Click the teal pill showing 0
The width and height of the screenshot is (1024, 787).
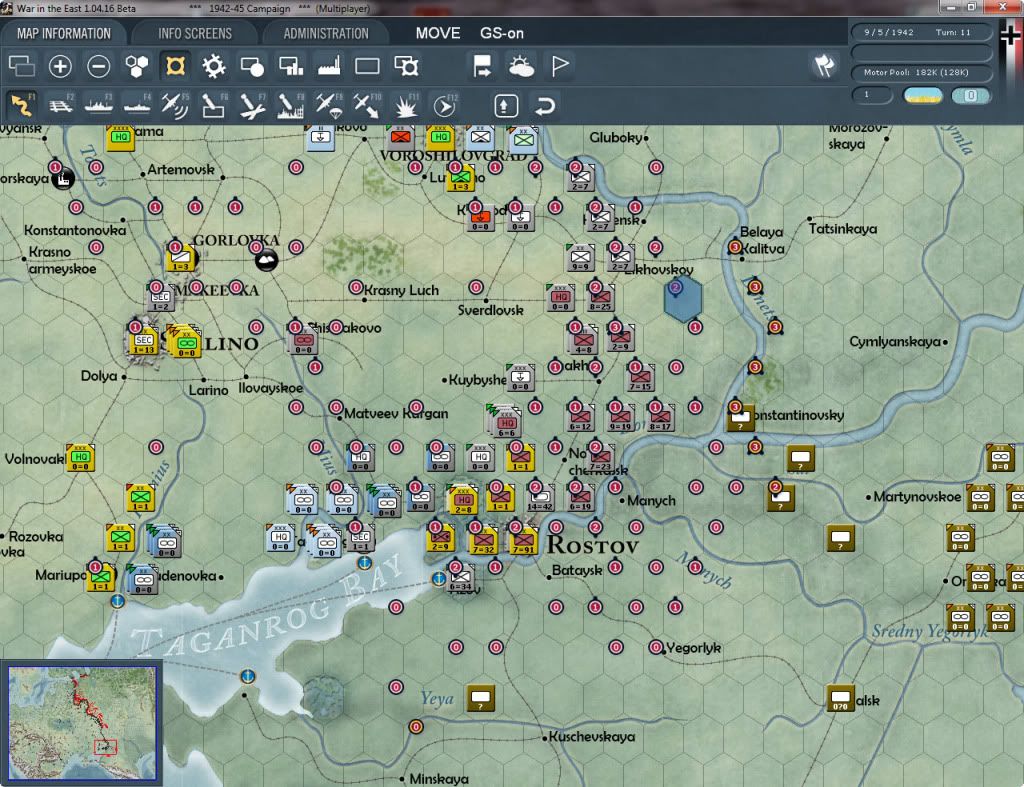click(x=971, y=95)
